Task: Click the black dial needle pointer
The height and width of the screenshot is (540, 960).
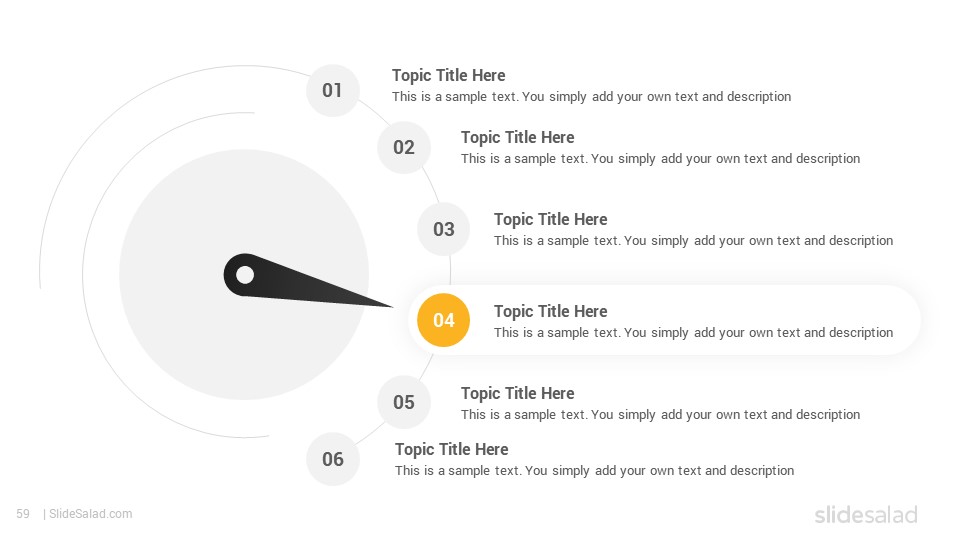Action: pyautogui.click(x=306, y=280)
